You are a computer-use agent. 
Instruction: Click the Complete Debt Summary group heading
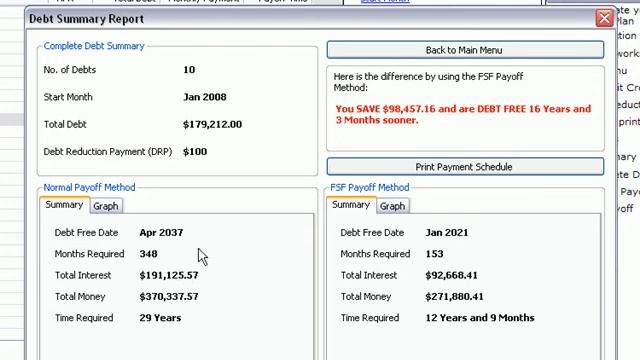pyautogui.click(x=94, y=46)
